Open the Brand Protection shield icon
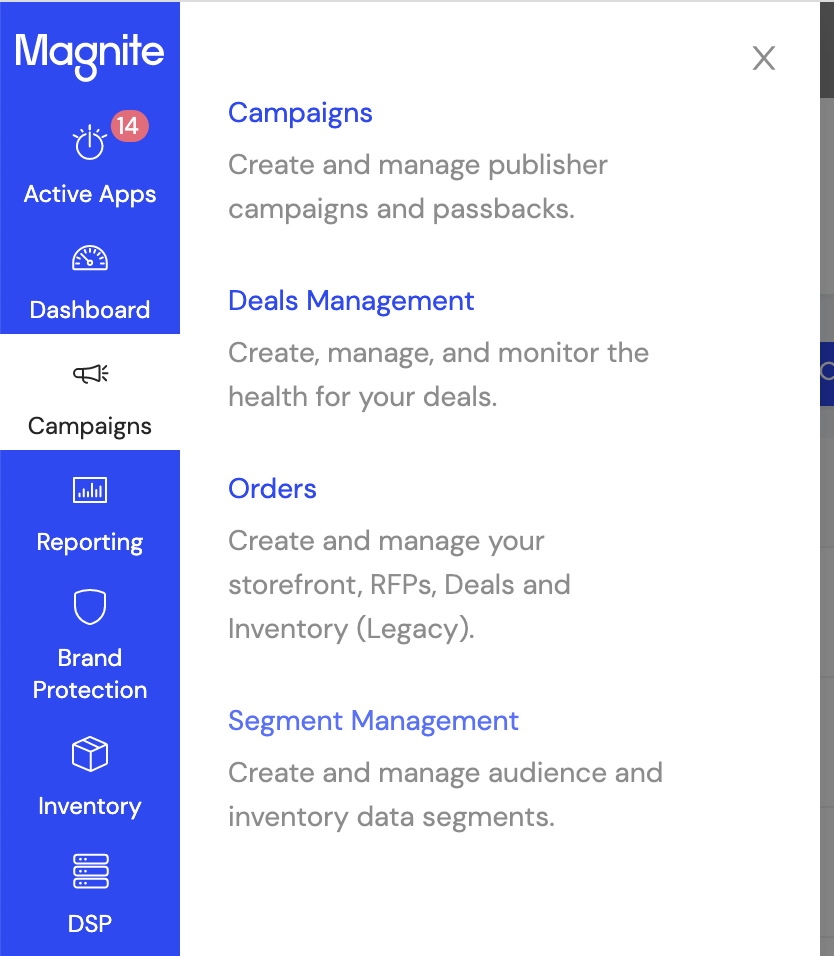The height and width of the screenshot is (956, 834). point(90,607)
